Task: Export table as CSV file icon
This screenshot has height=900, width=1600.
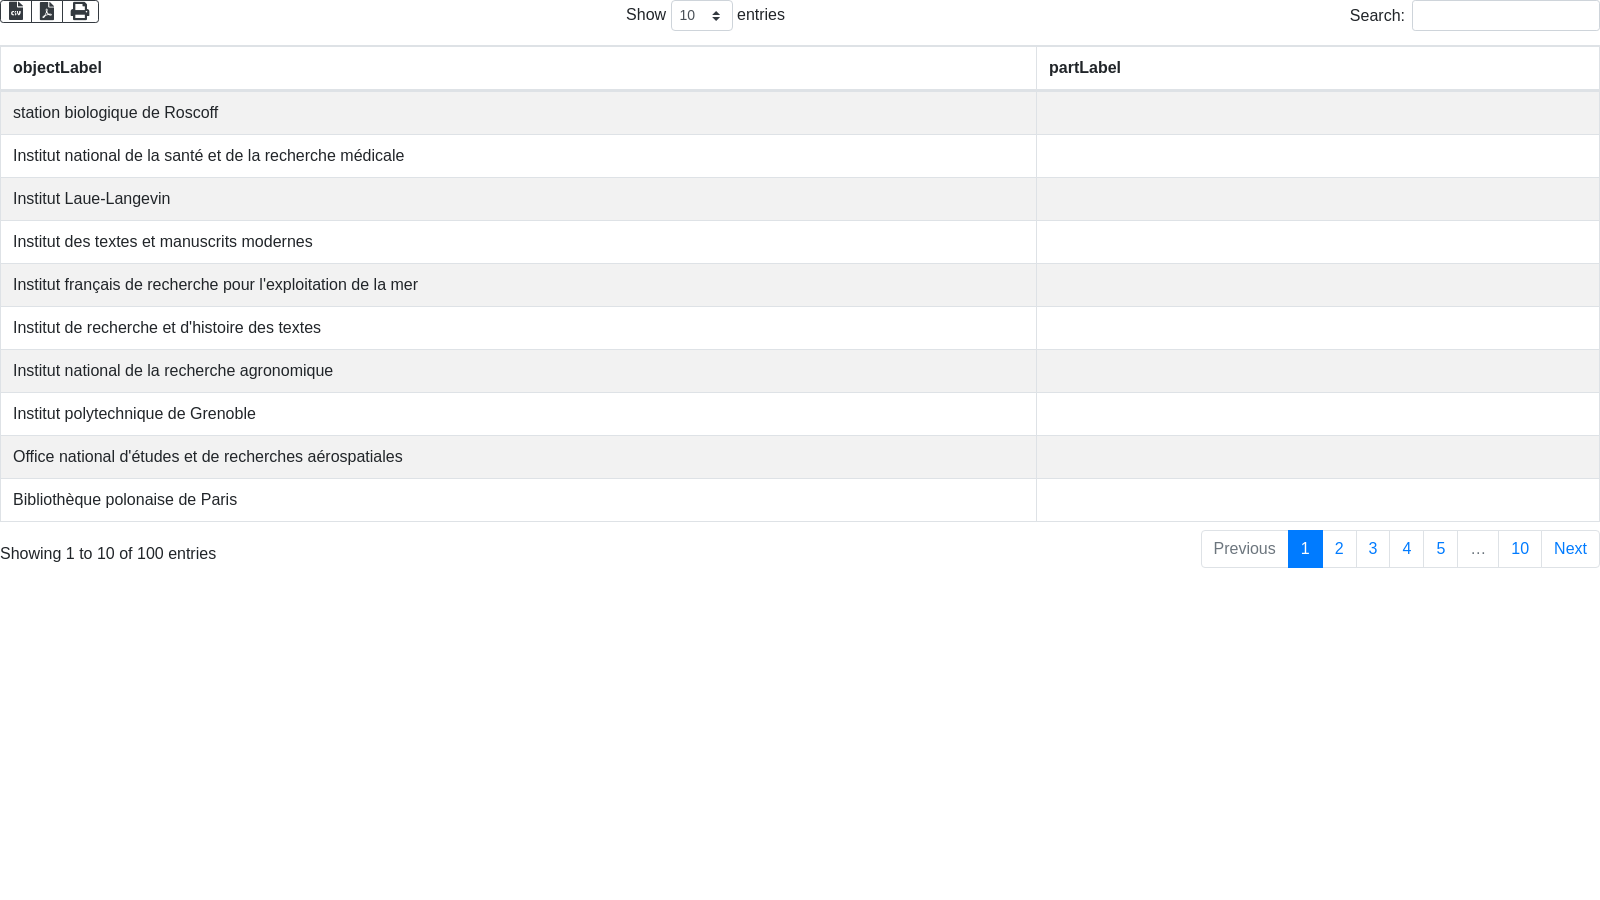Action: coord(16,11)
